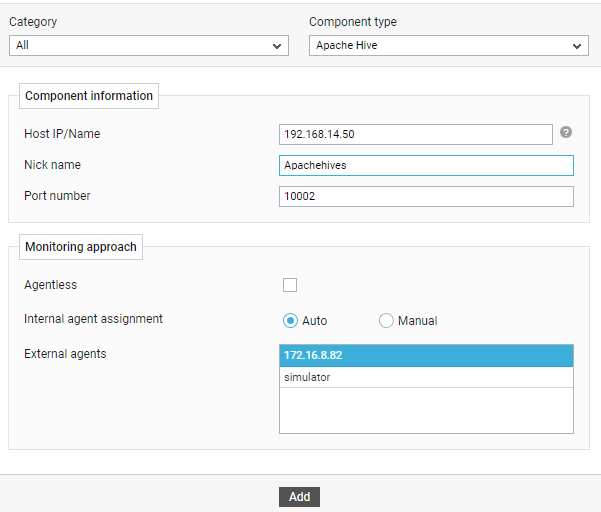The image size is (601, 512).
Task: Click the Monitoring approach heading
Action: point(81,247)
